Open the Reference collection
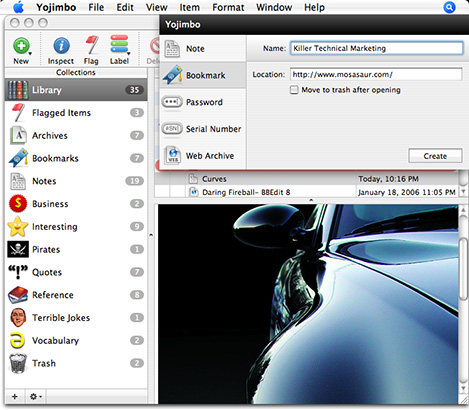This screenshot has height=410, width=469. (x=76, y=295)
